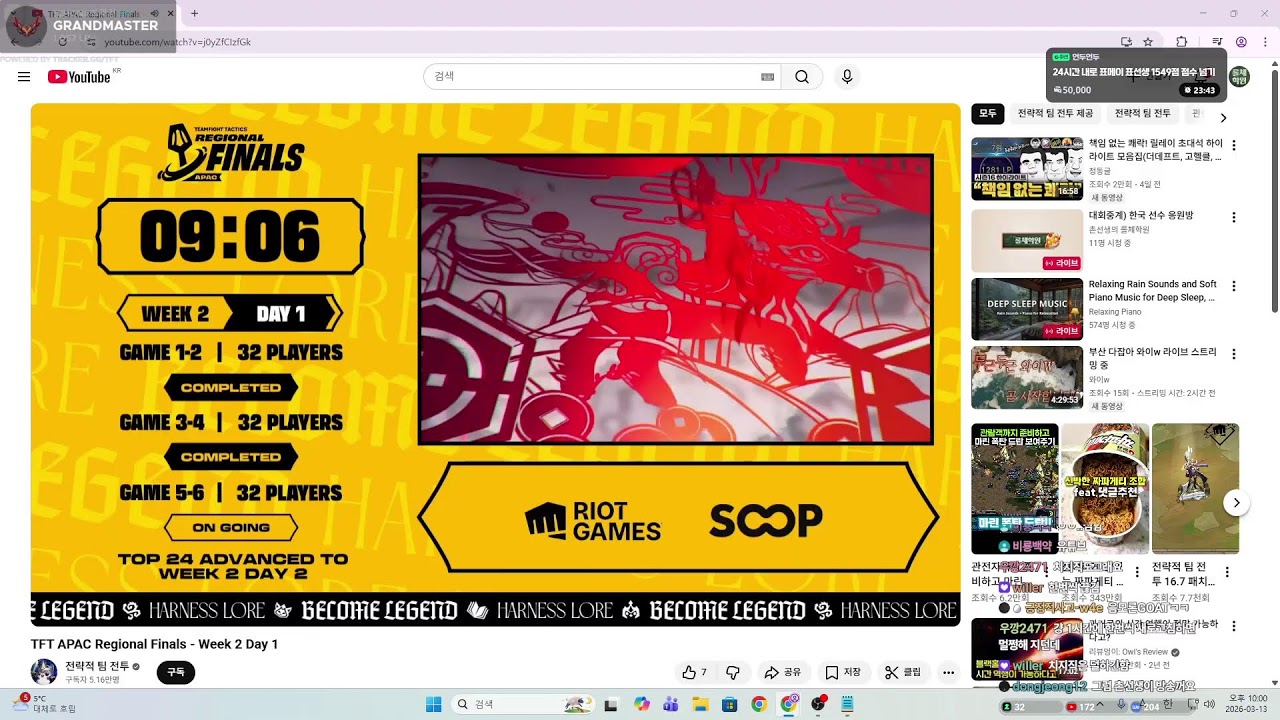1280x720 pixels.
Task: Open options menu for 대회중계 한국 선수 응원방
Action: coord(1233,217)
